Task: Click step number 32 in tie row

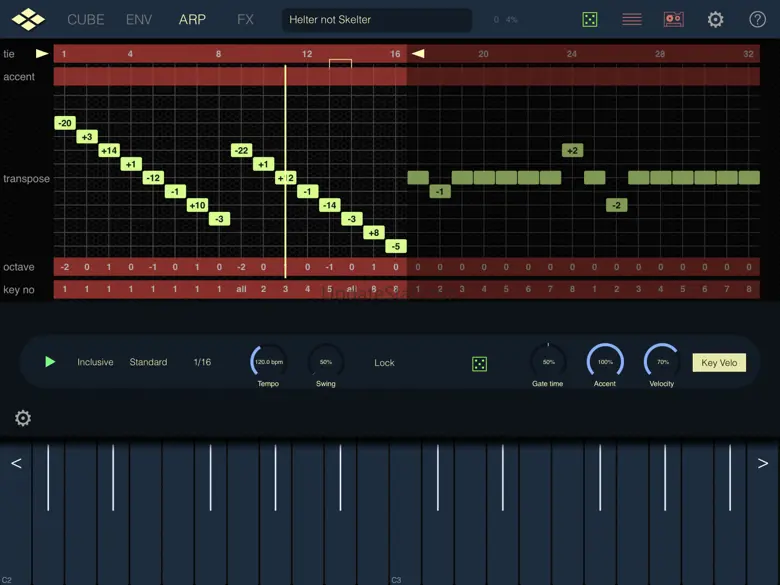Action: tap(748, 54)
